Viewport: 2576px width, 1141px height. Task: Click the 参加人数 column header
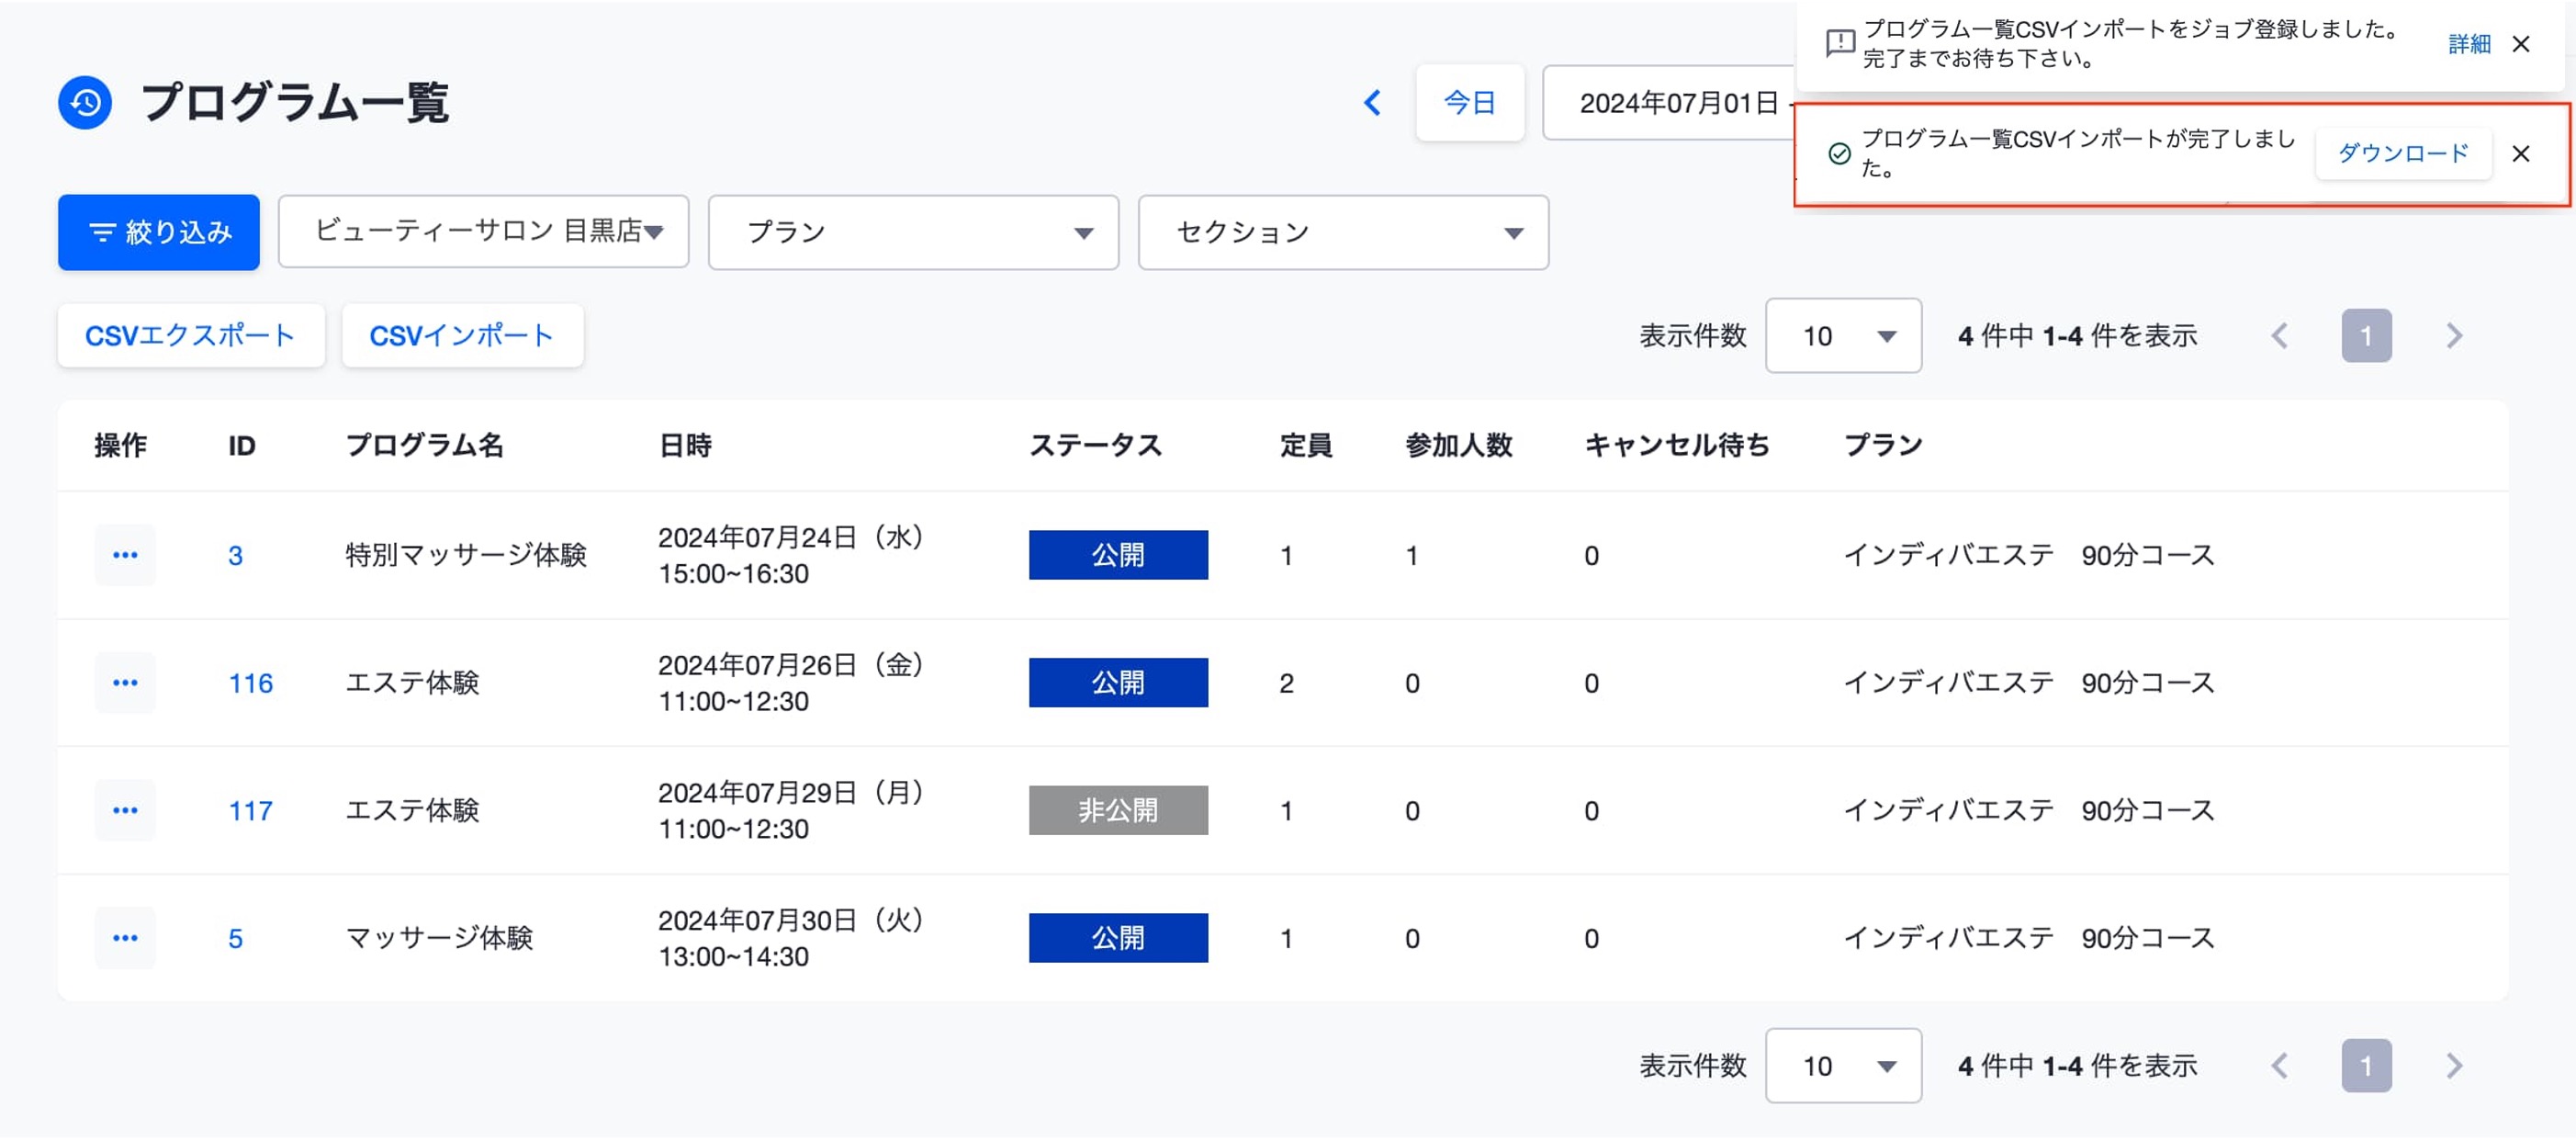tap(1458, 446)
